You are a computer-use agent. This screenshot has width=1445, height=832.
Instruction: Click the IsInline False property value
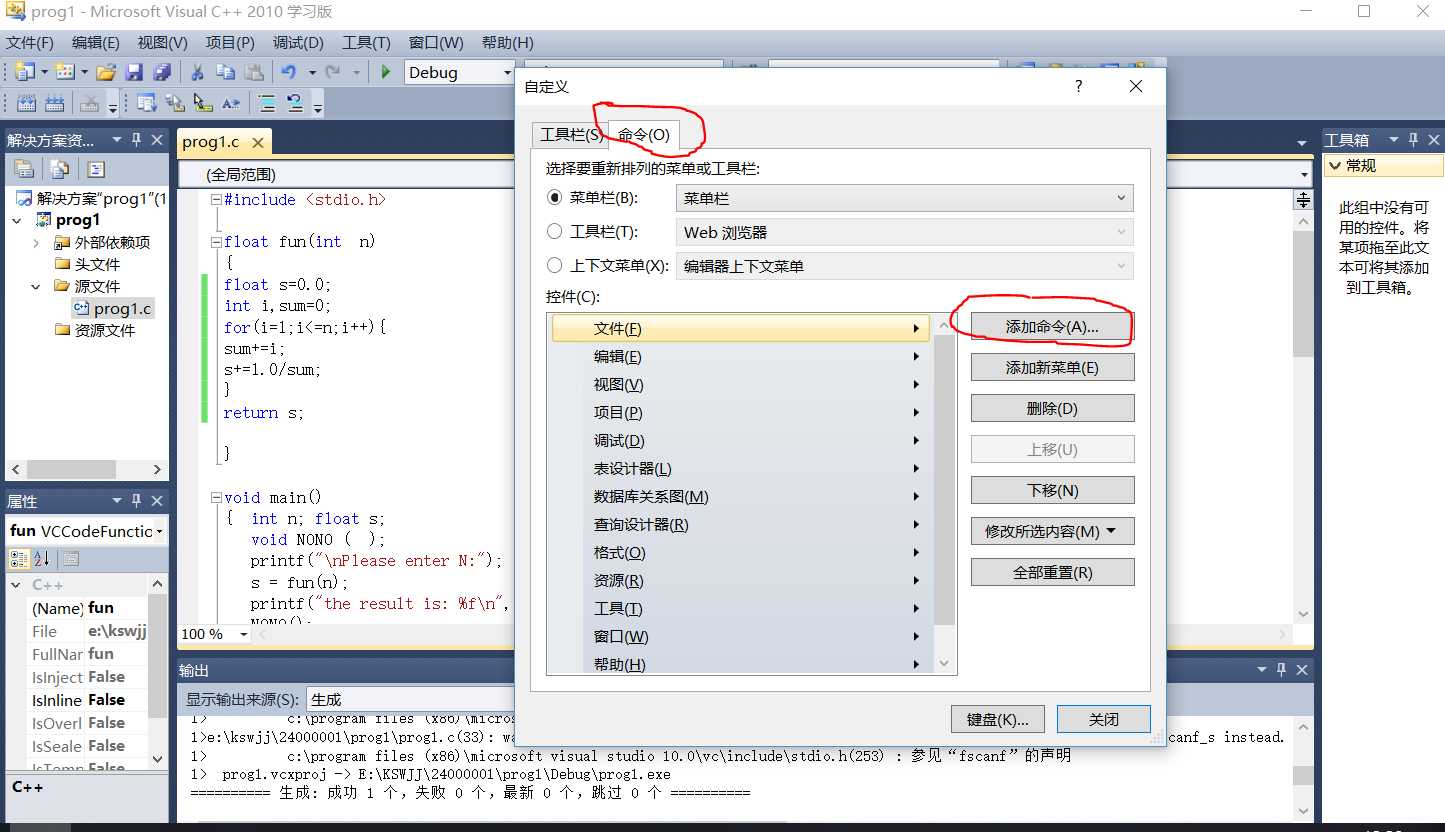point(116,700)
